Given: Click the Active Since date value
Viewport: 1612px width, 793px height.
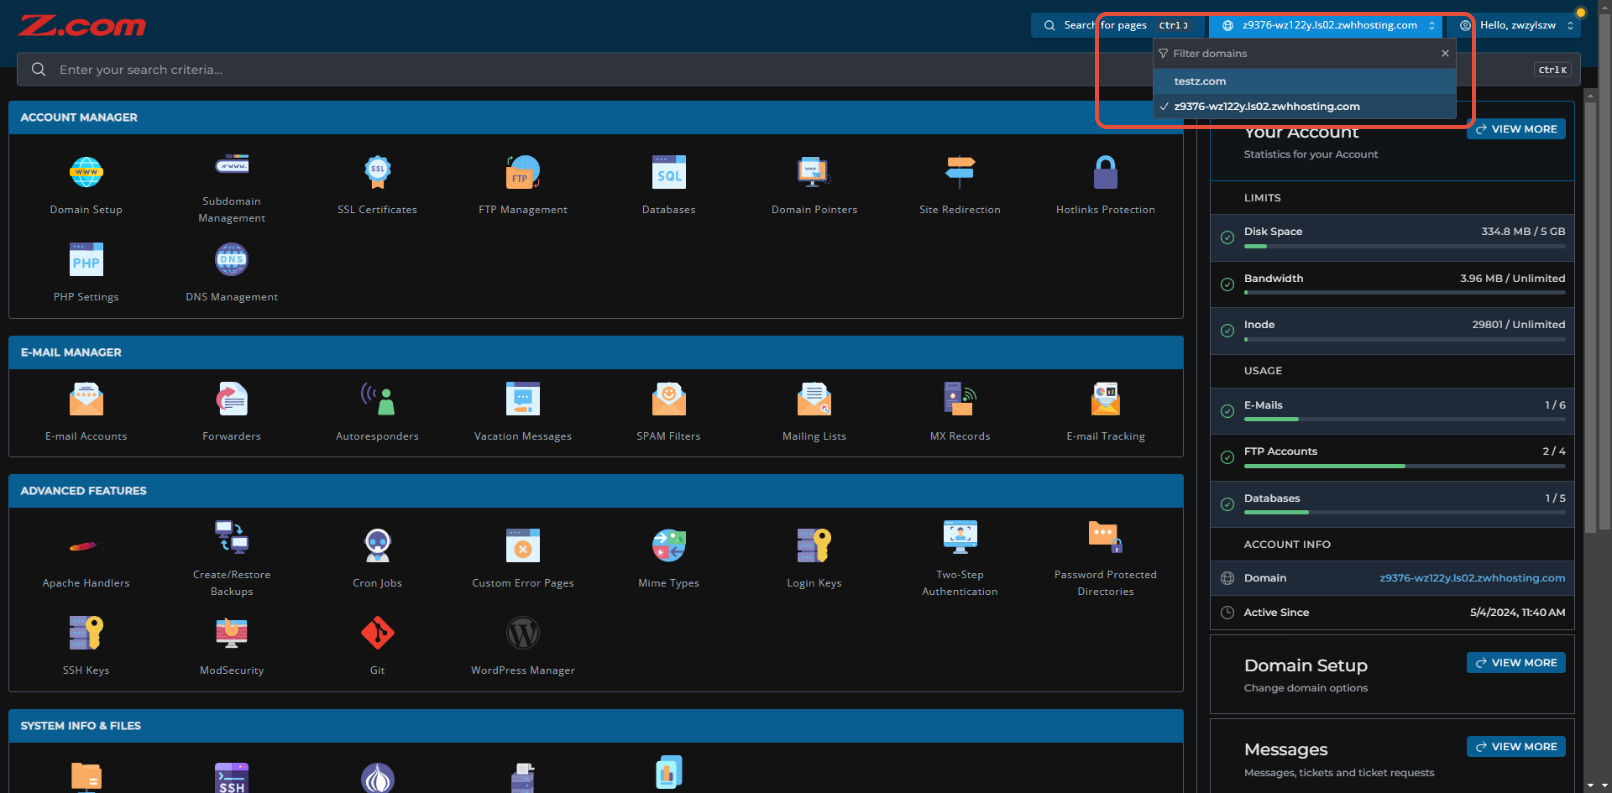Looking at the screenshot, I should 1517,612.
